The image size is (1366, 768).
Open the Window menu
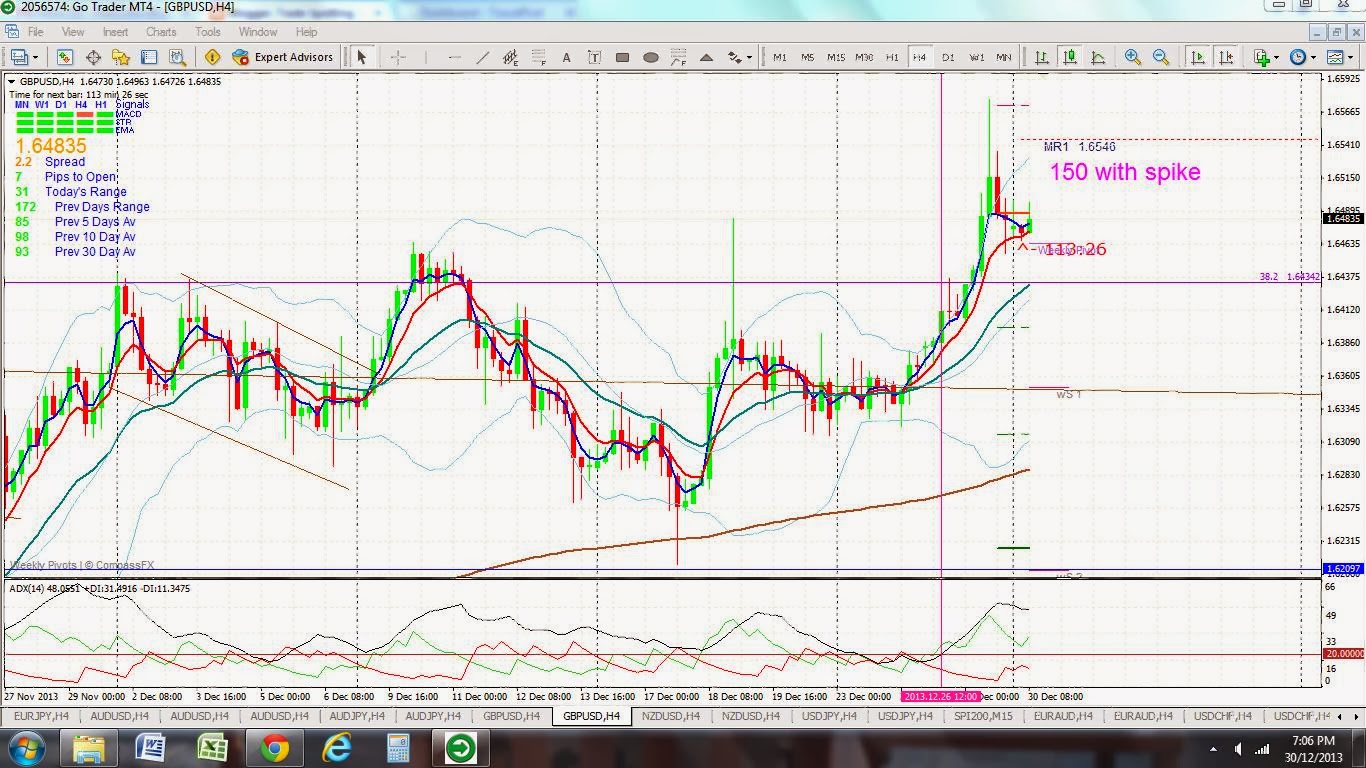click(258, 32)
